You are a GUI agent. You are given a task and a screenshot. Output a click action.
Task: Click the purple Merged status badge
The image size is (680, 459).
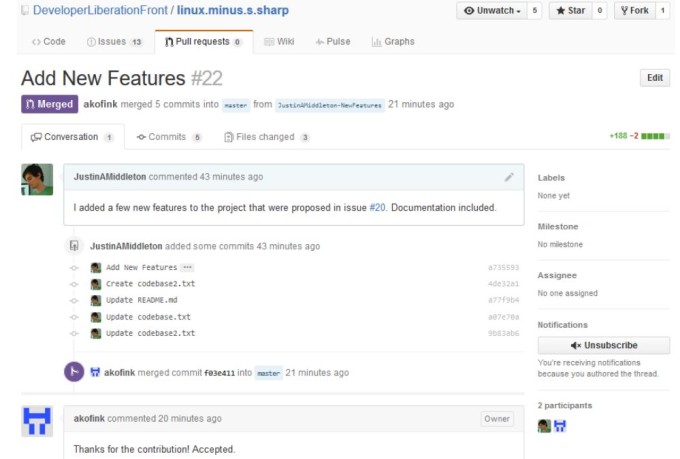49,104
